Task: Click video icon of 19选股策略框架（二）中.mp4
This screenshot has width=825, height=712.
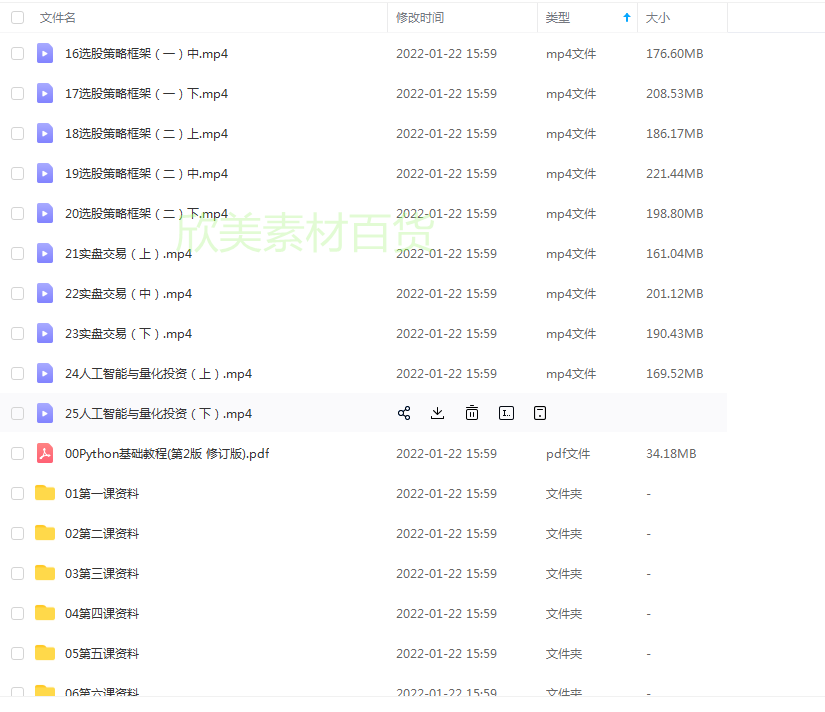Action: coord(45,173)
